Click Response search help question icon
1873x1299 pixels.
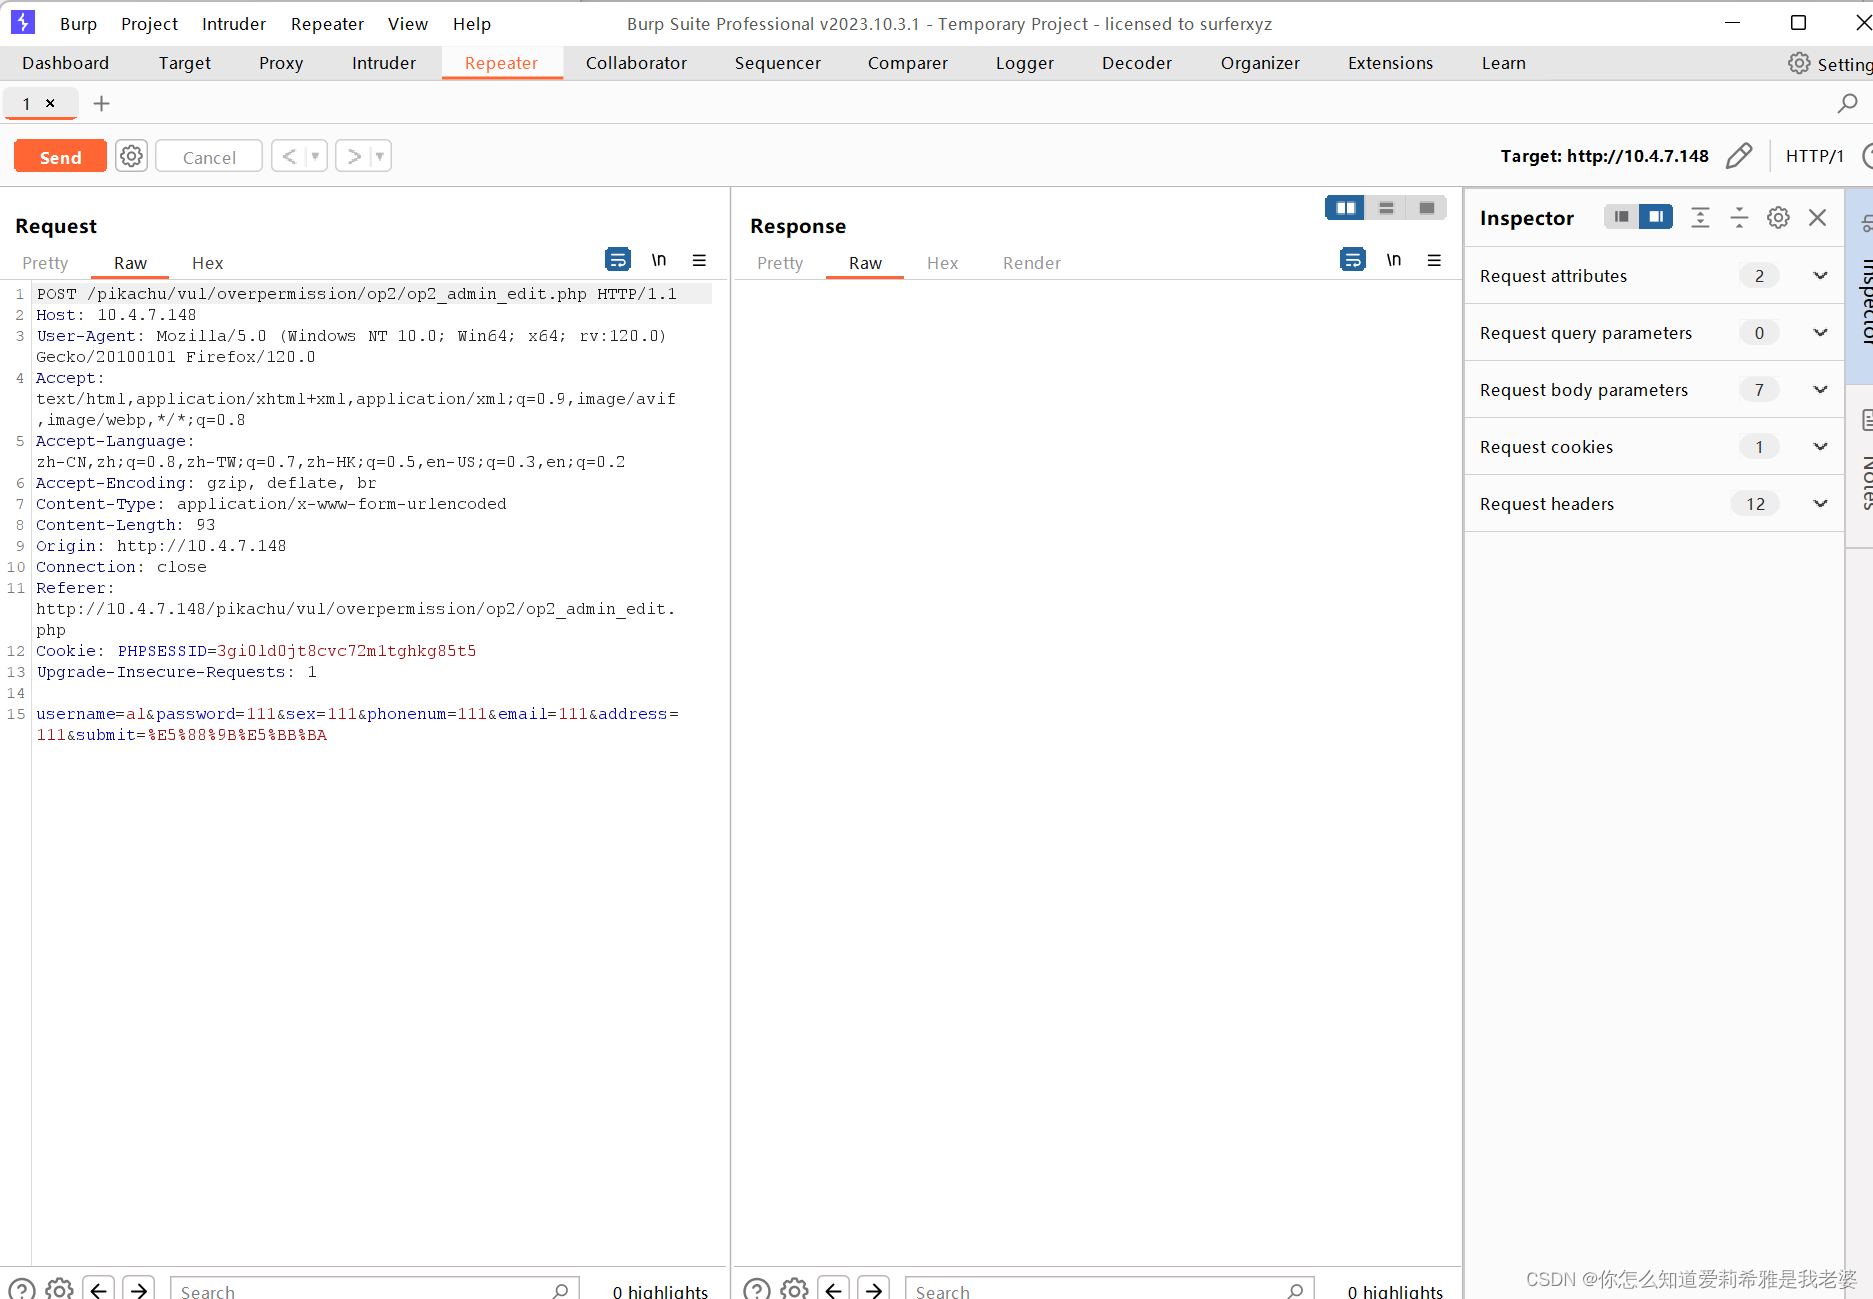coord(757,1290)
